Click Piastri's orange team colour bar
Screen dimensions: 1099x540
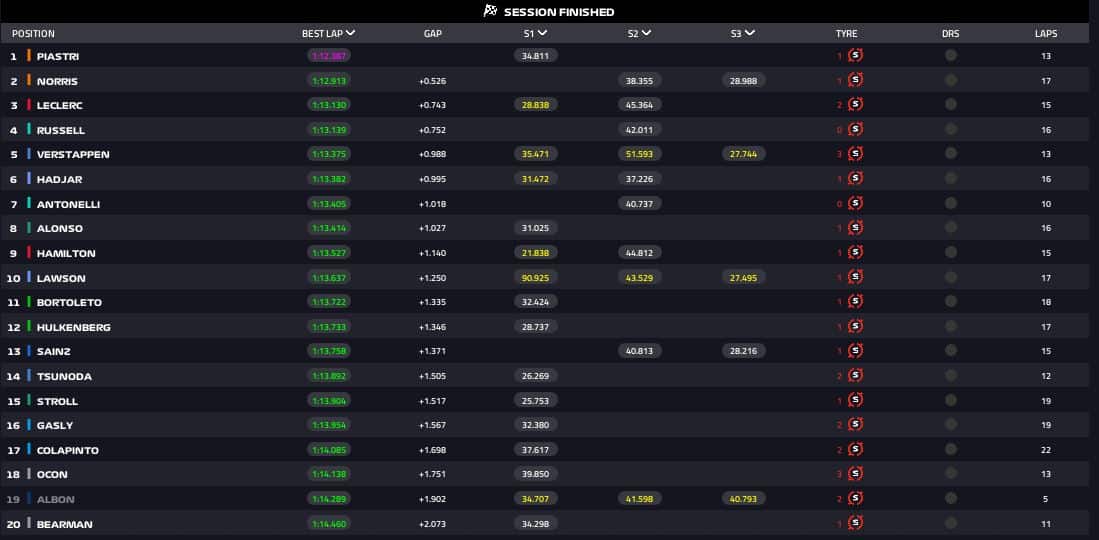[x=29, y=55]
